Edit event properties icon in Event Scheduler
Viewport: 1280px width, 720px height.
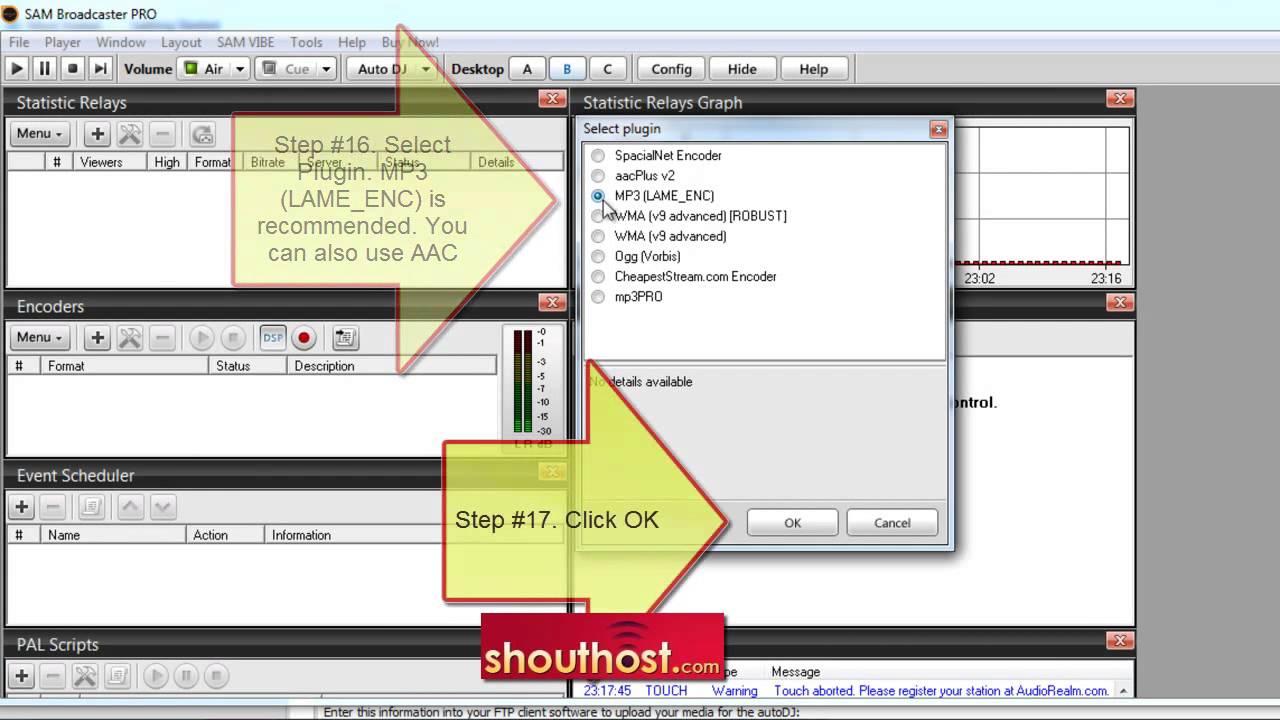tap(91, 506)
